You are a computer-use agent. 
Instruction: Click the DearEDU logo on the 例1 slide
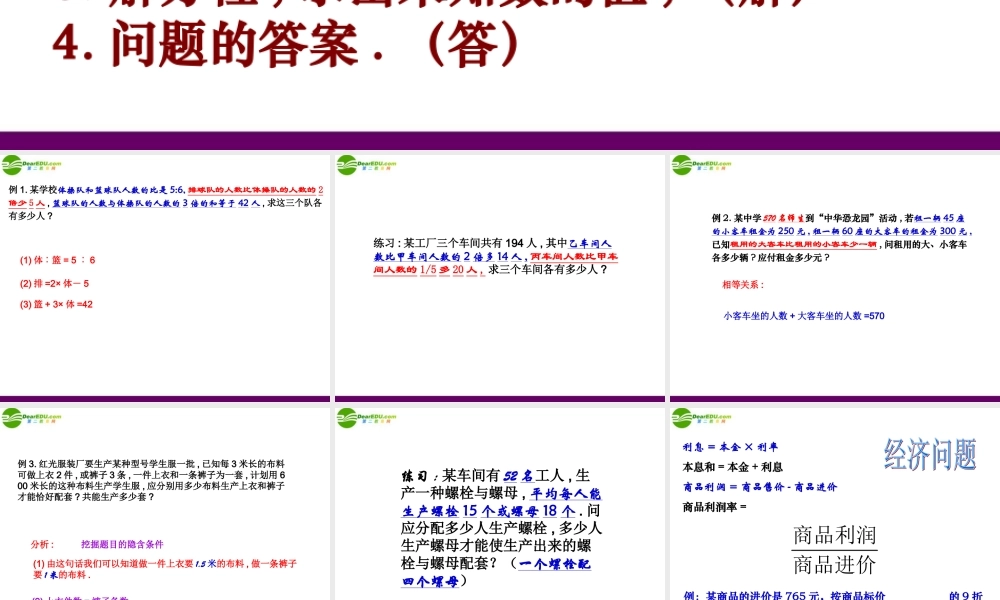[x=31, y=165]
